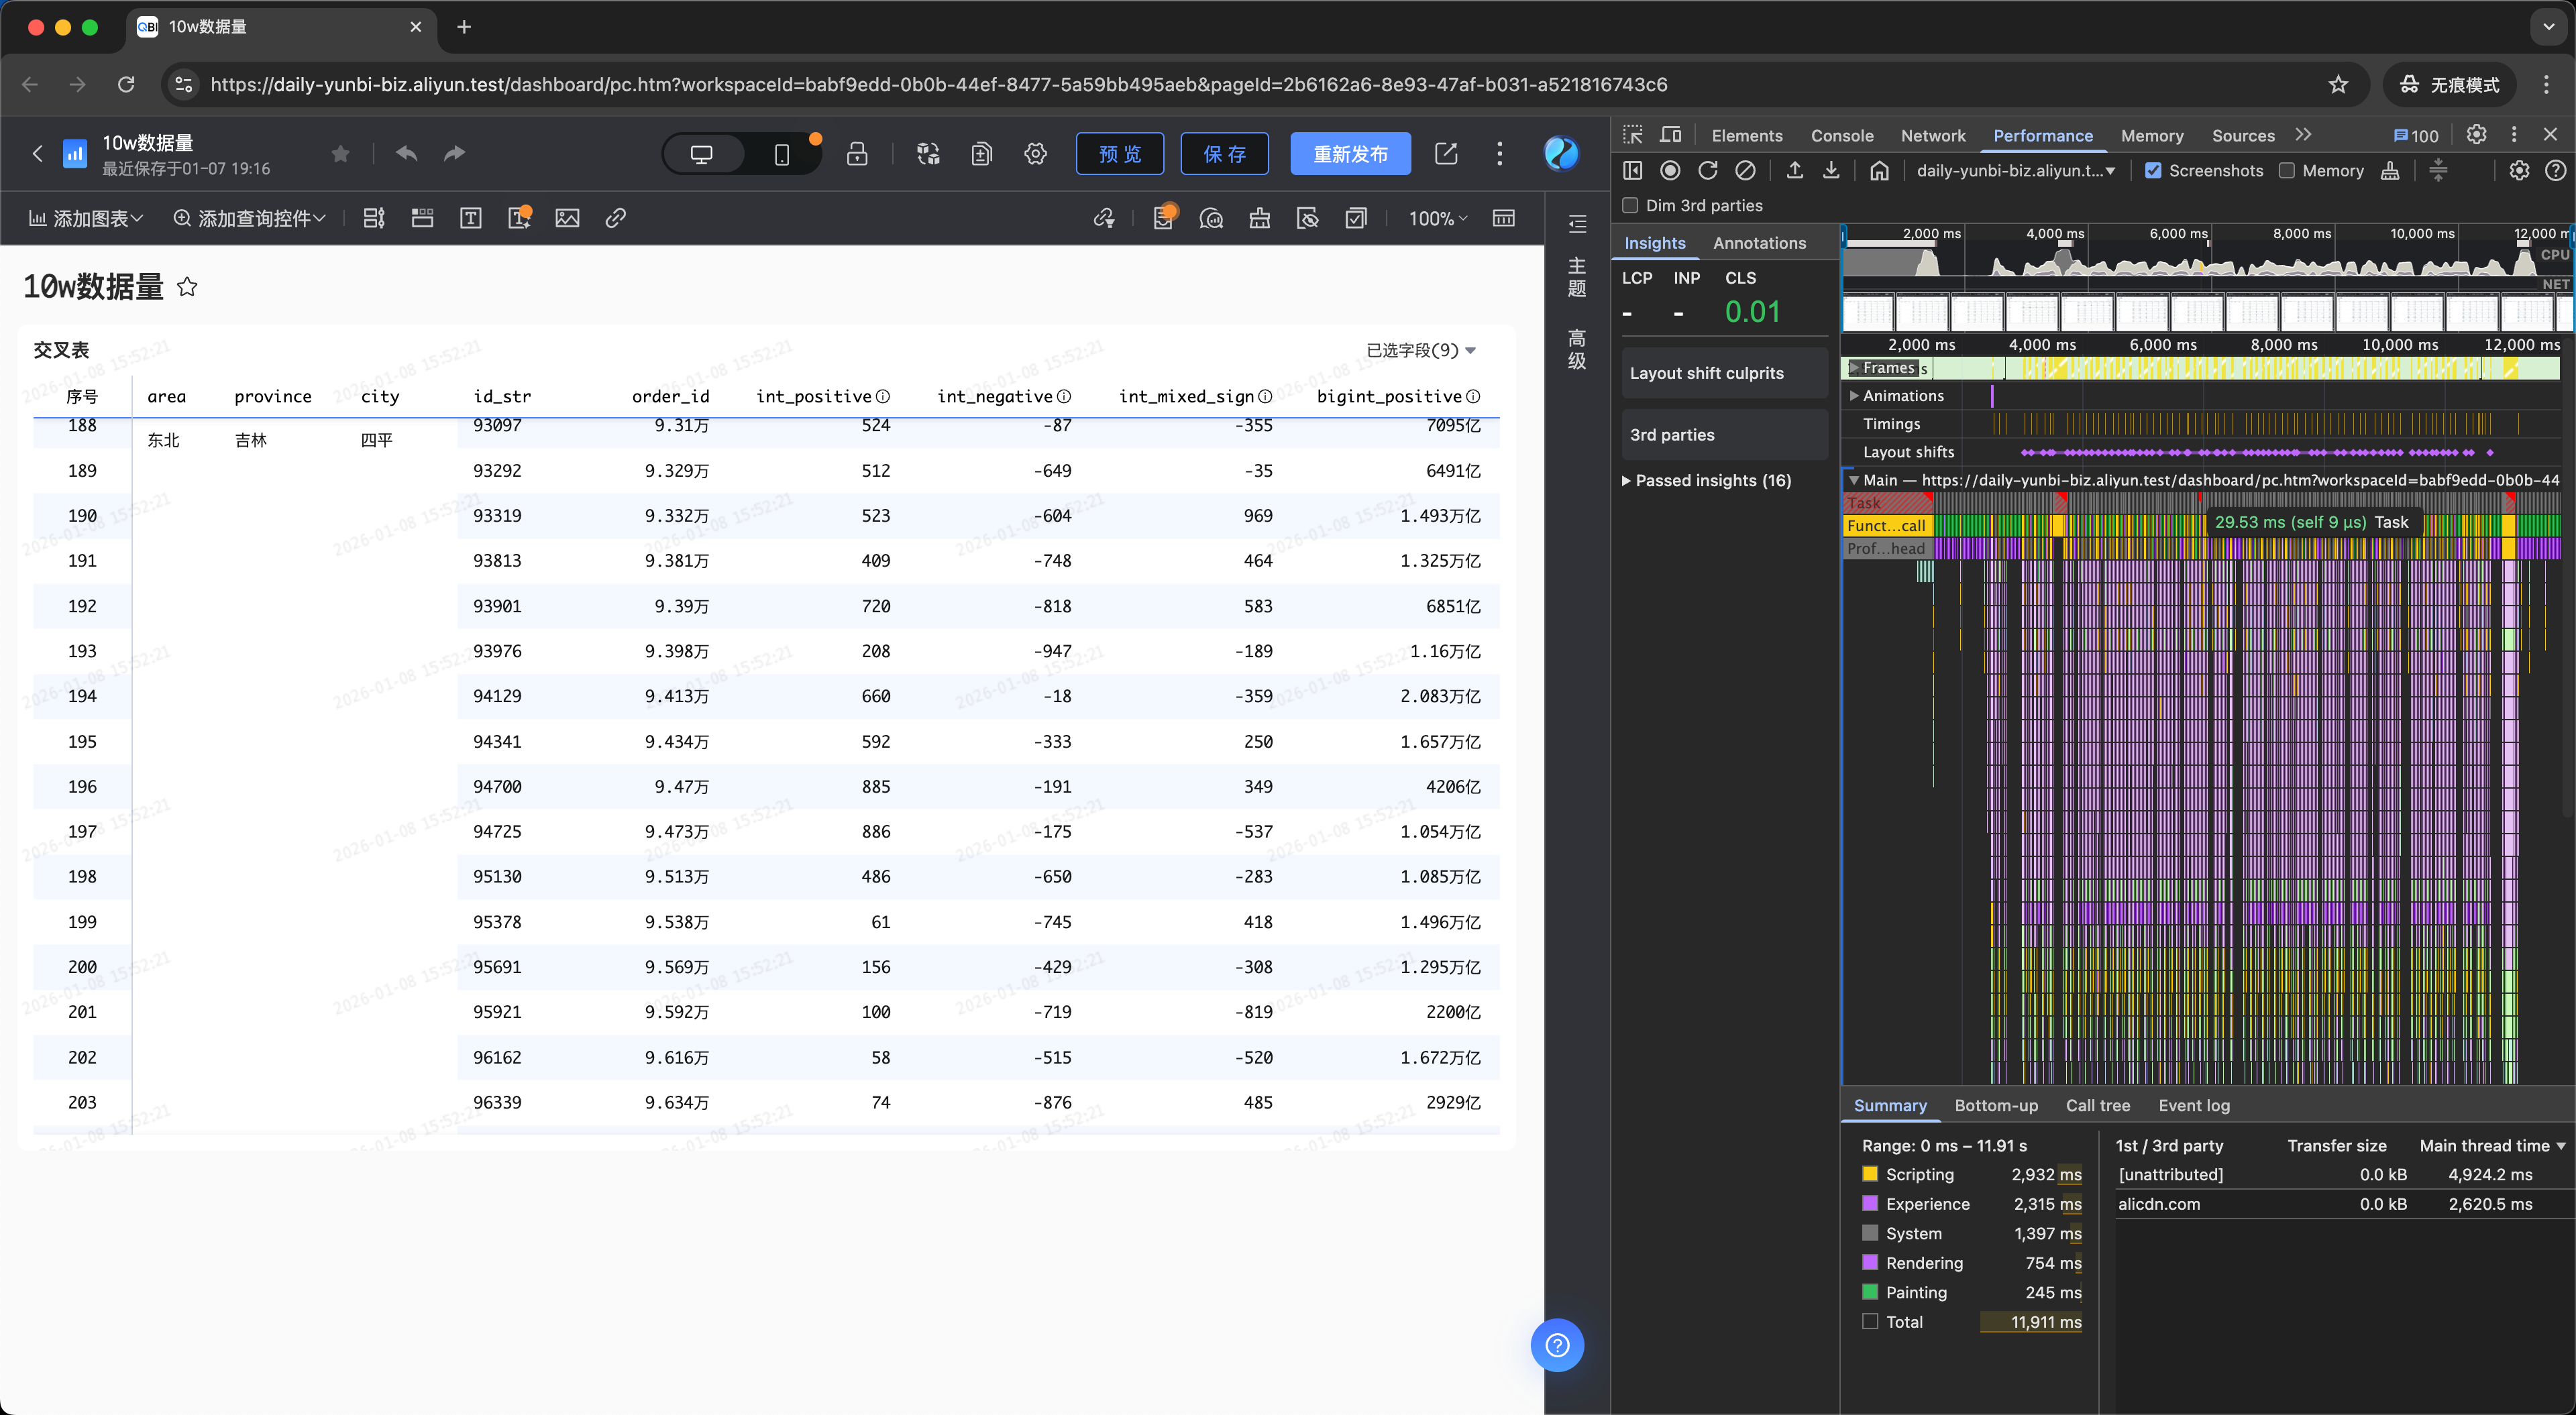
Task: Enable Dim 3rd parties checkbox
Action: [1630, 205]
